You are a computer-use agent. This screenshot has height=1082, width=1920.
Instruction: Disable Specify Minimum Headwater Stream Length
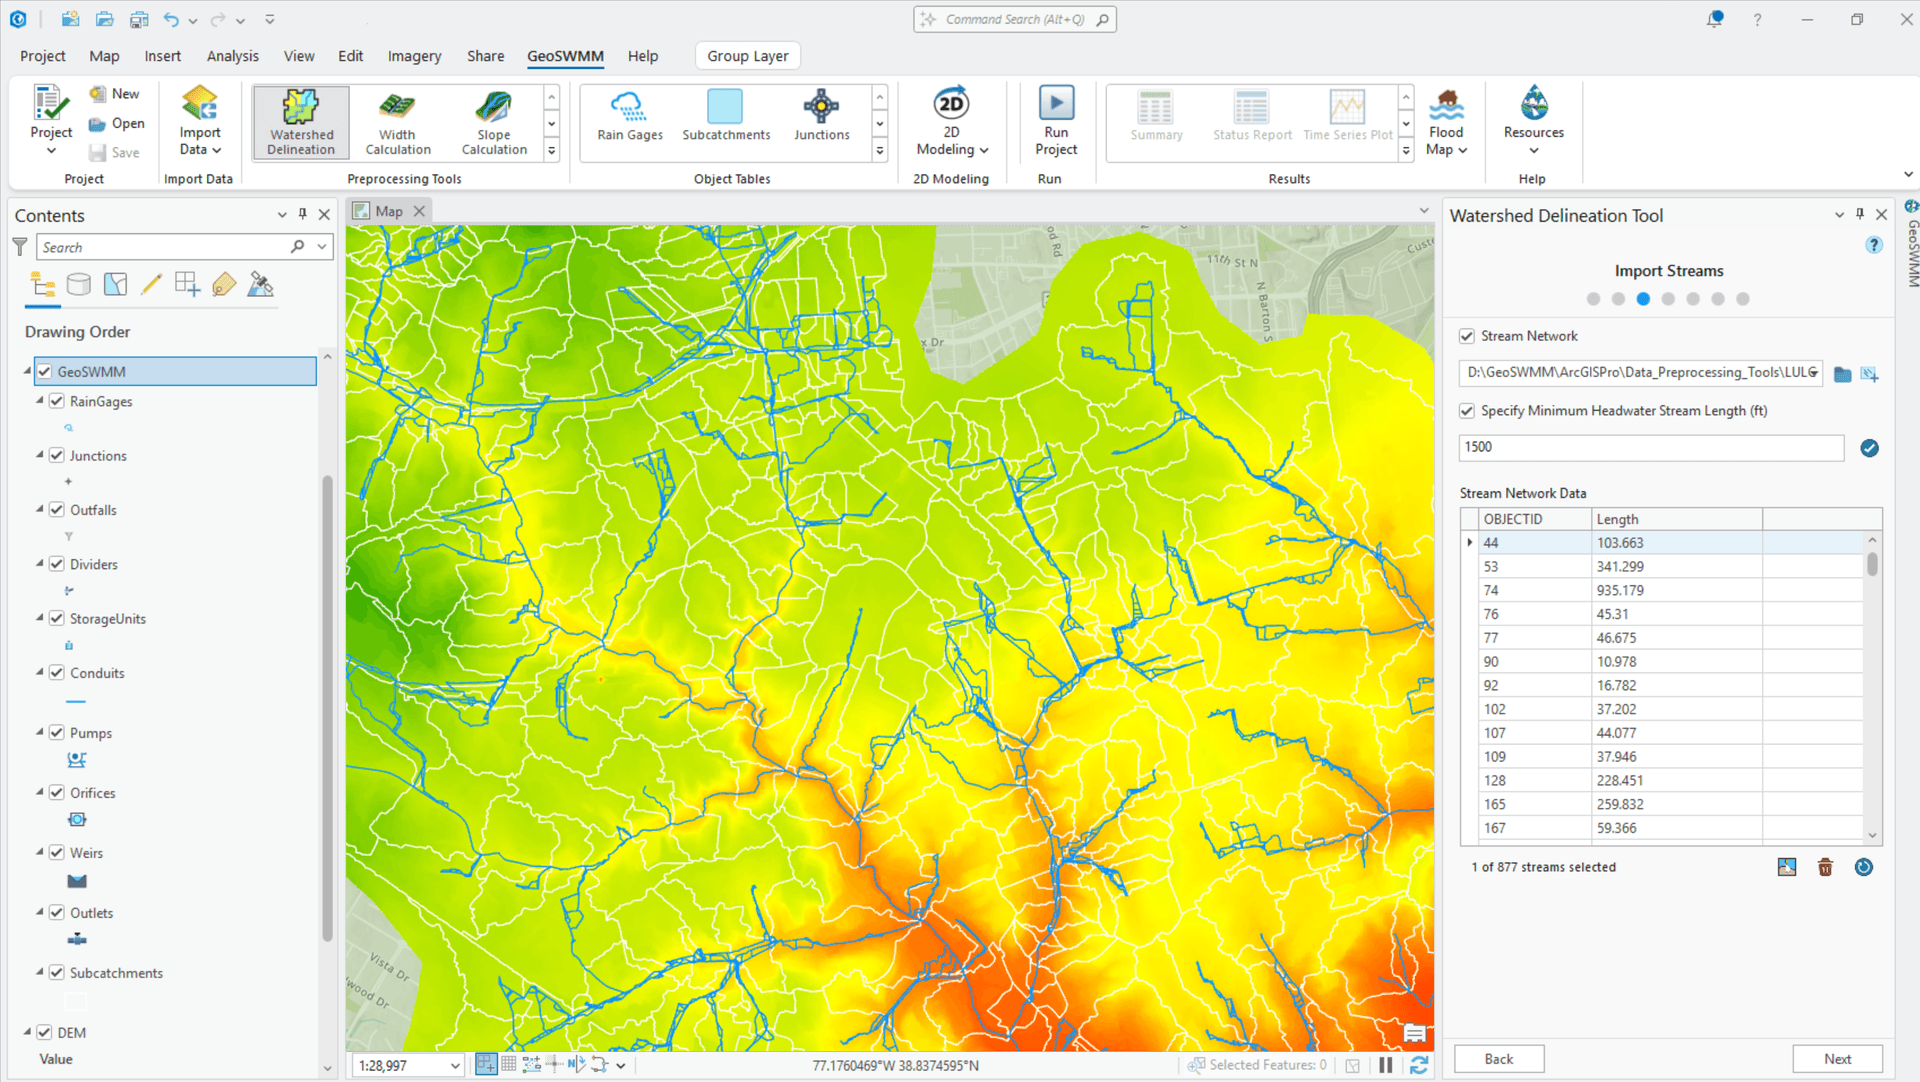click(1467, 410)
